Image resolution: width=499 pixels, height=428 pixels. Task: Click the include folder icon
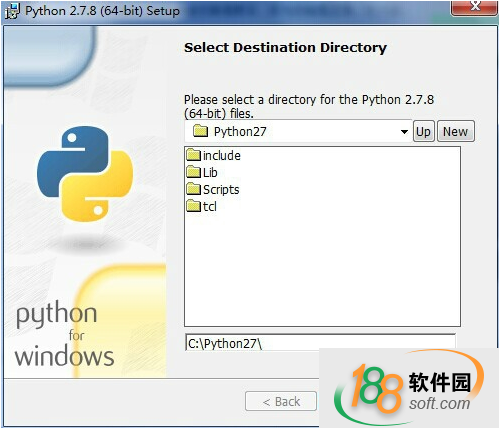tap(193, 155)
